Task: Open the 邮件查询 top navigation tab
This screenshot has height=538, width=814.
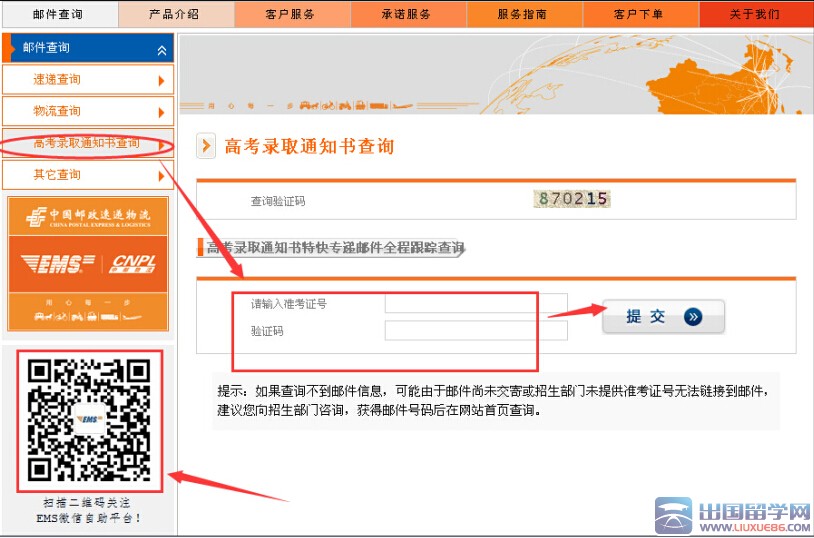Action: click(58, 14)
